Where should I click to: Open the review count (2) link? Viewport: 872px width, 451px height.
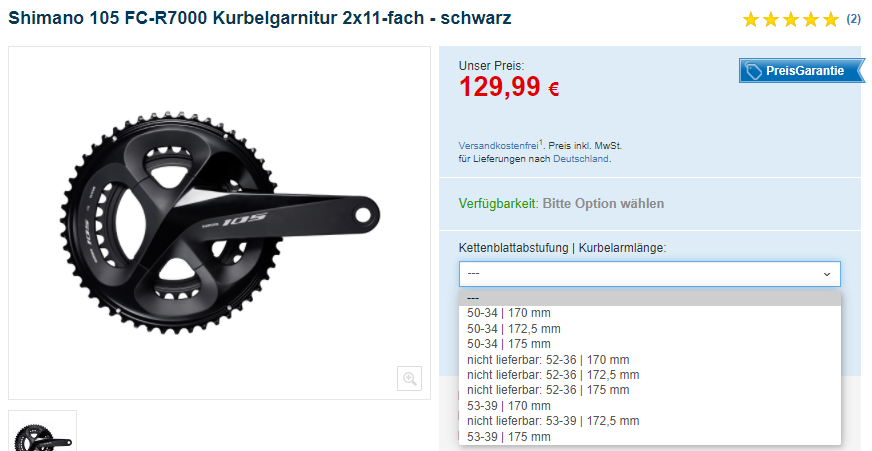[x=854, y=19]
